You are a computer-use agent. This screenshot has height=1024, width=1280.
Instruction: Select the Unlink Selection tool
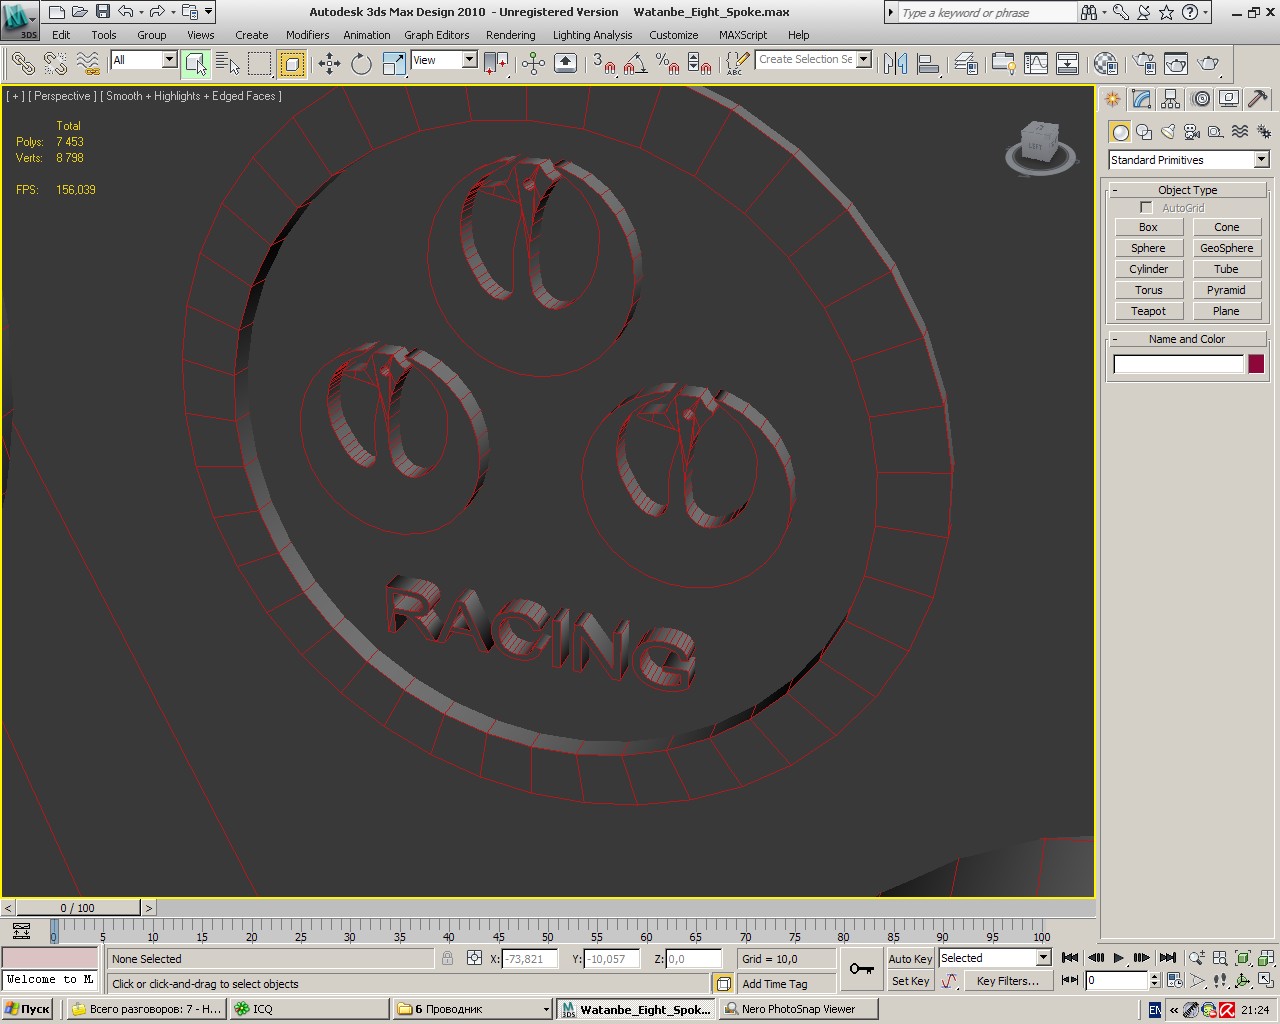[55, 64]
